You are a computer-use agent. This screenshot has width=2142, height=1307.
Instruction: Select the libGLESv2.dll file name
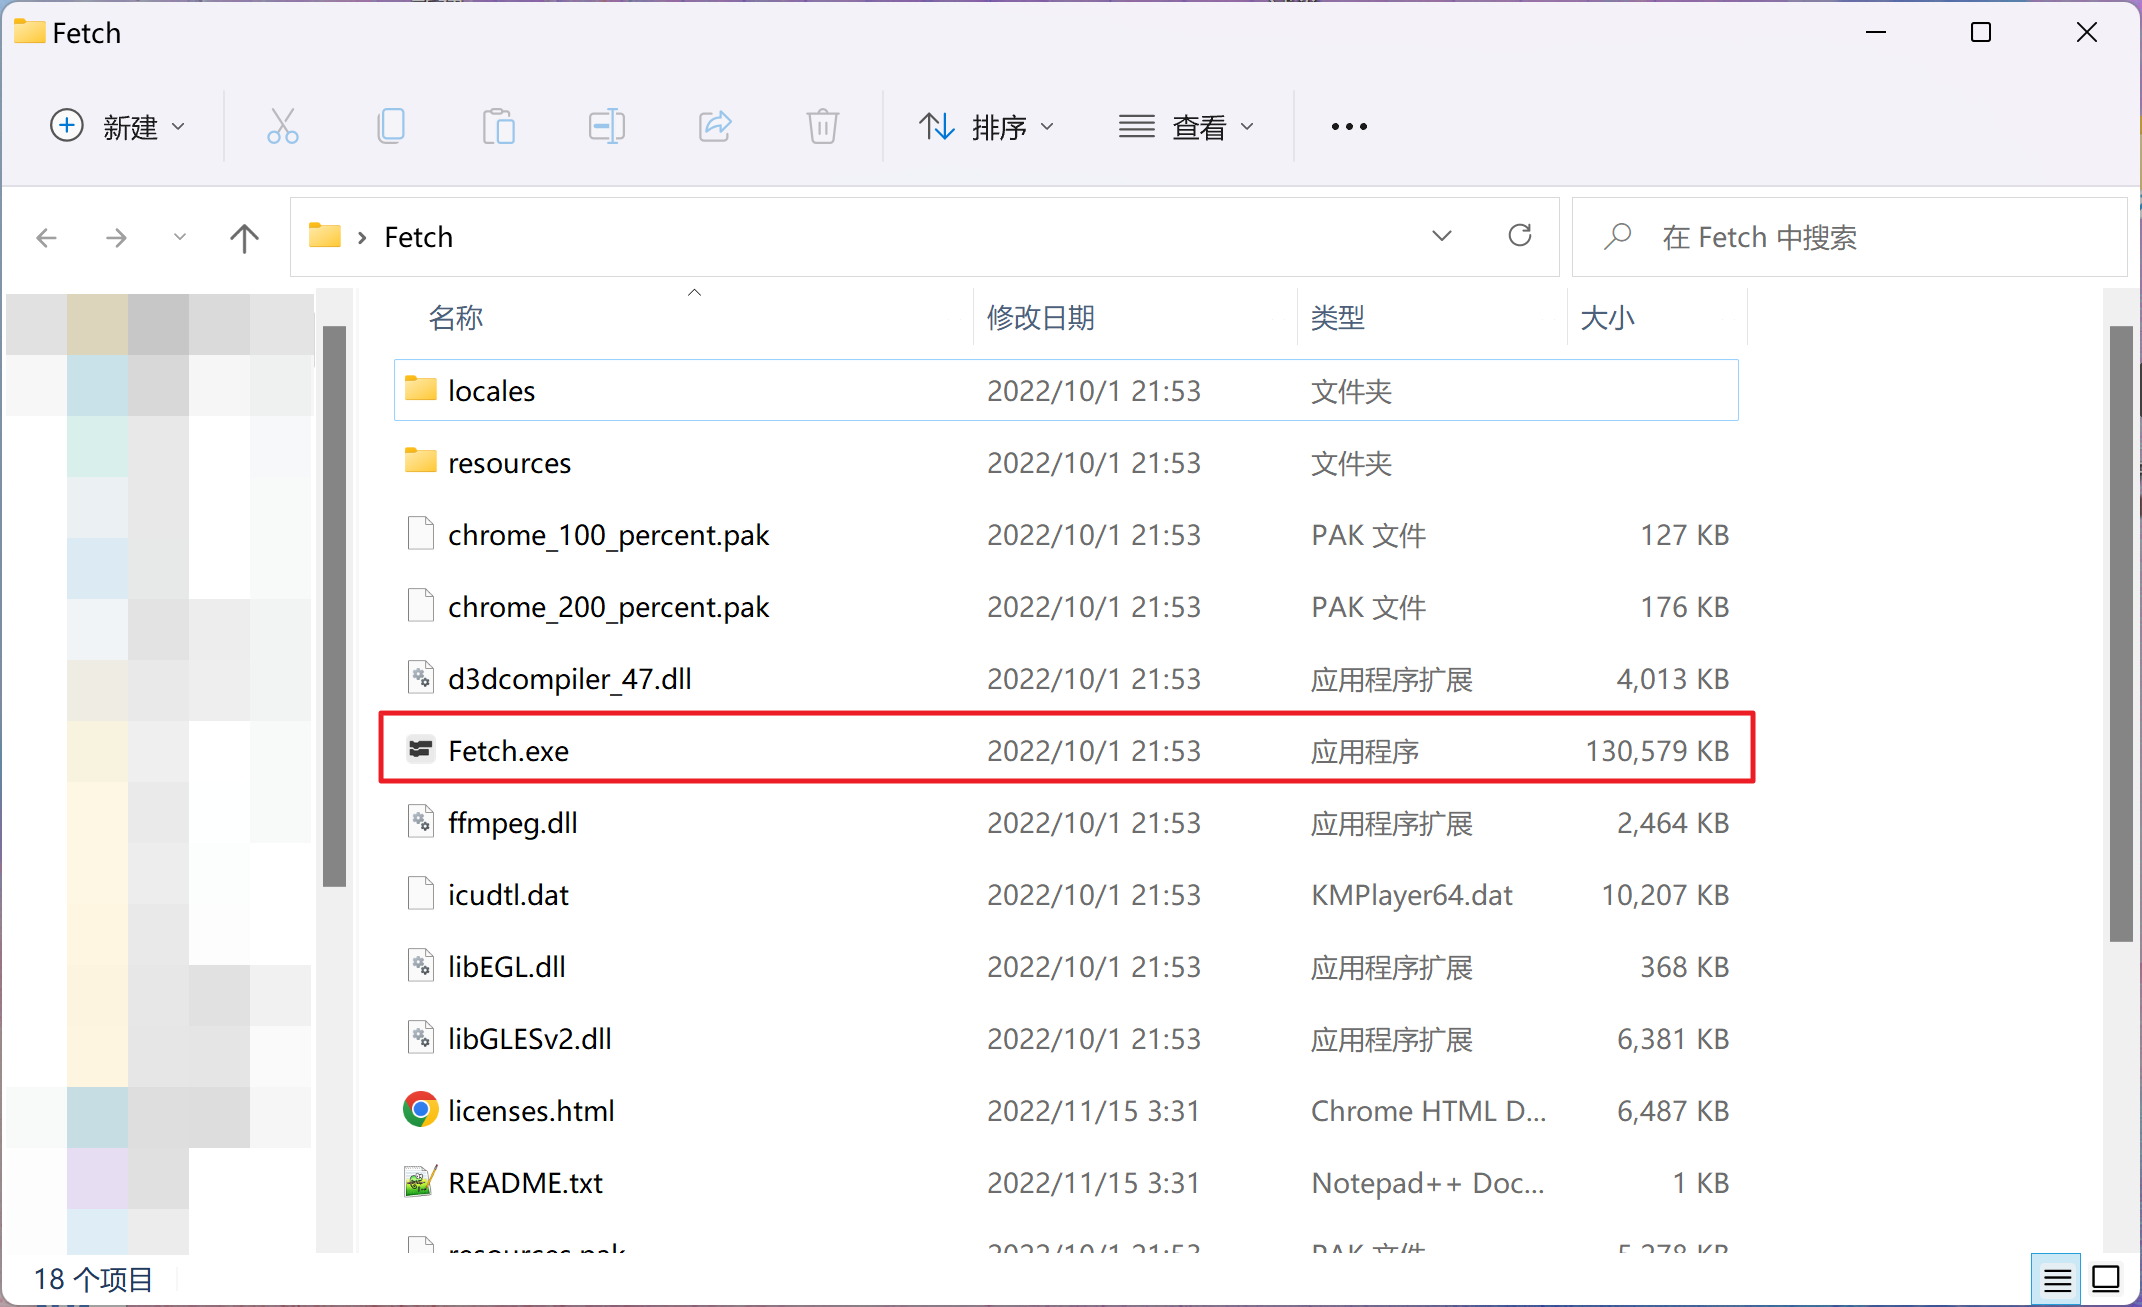coord(530,1039)
